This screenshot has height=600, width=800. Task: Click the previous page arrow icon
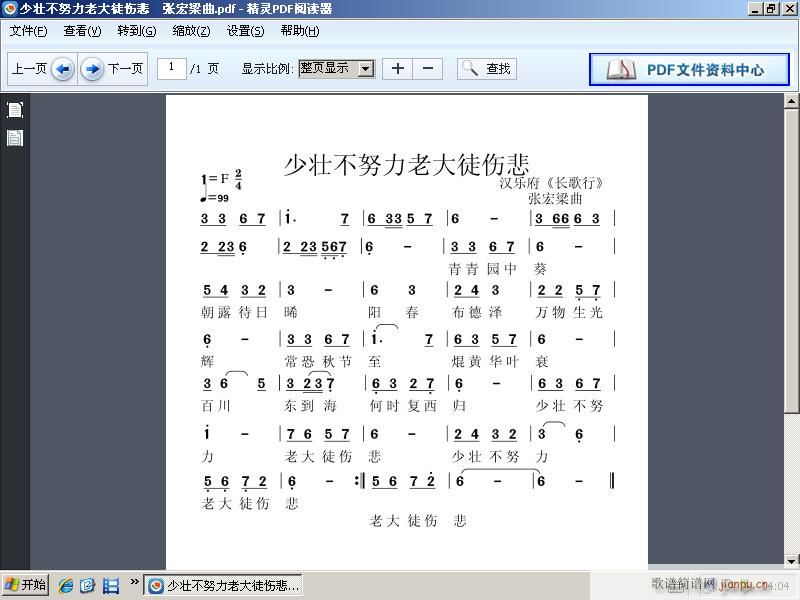tap(62, 69)
